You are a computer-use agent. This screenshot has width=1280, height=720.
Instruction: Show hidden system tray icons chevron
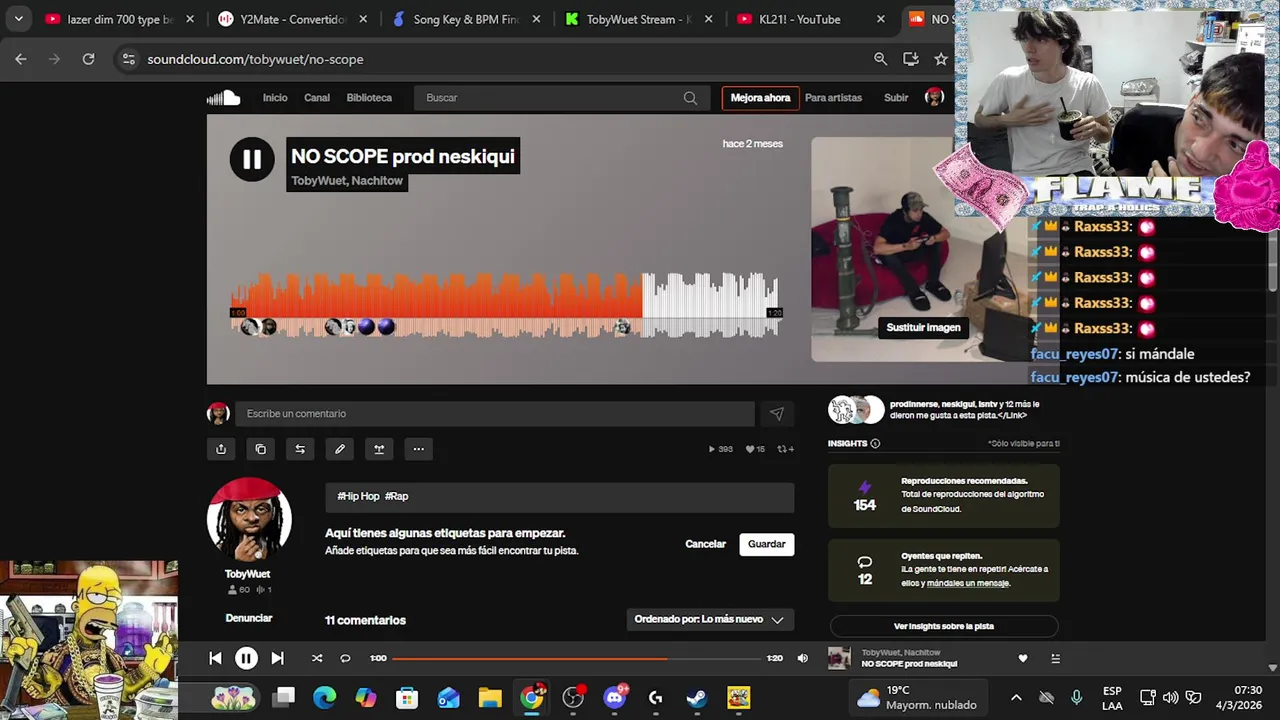tap(1016, 697)
